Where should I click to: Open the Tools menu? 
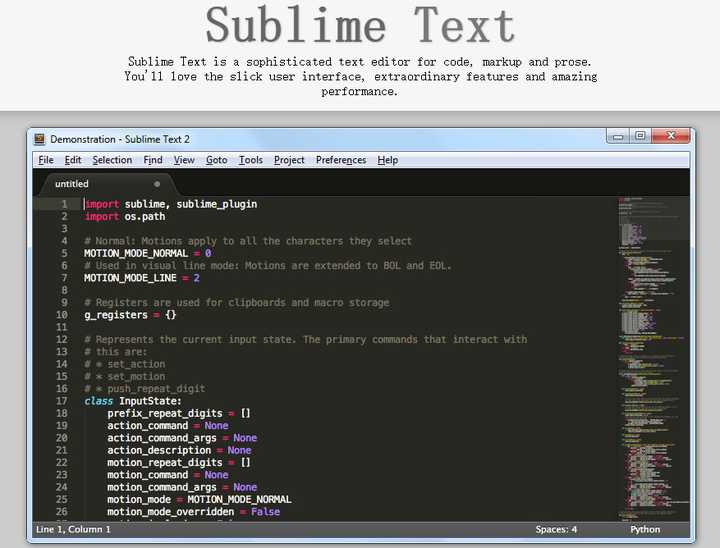click(251, 160)
